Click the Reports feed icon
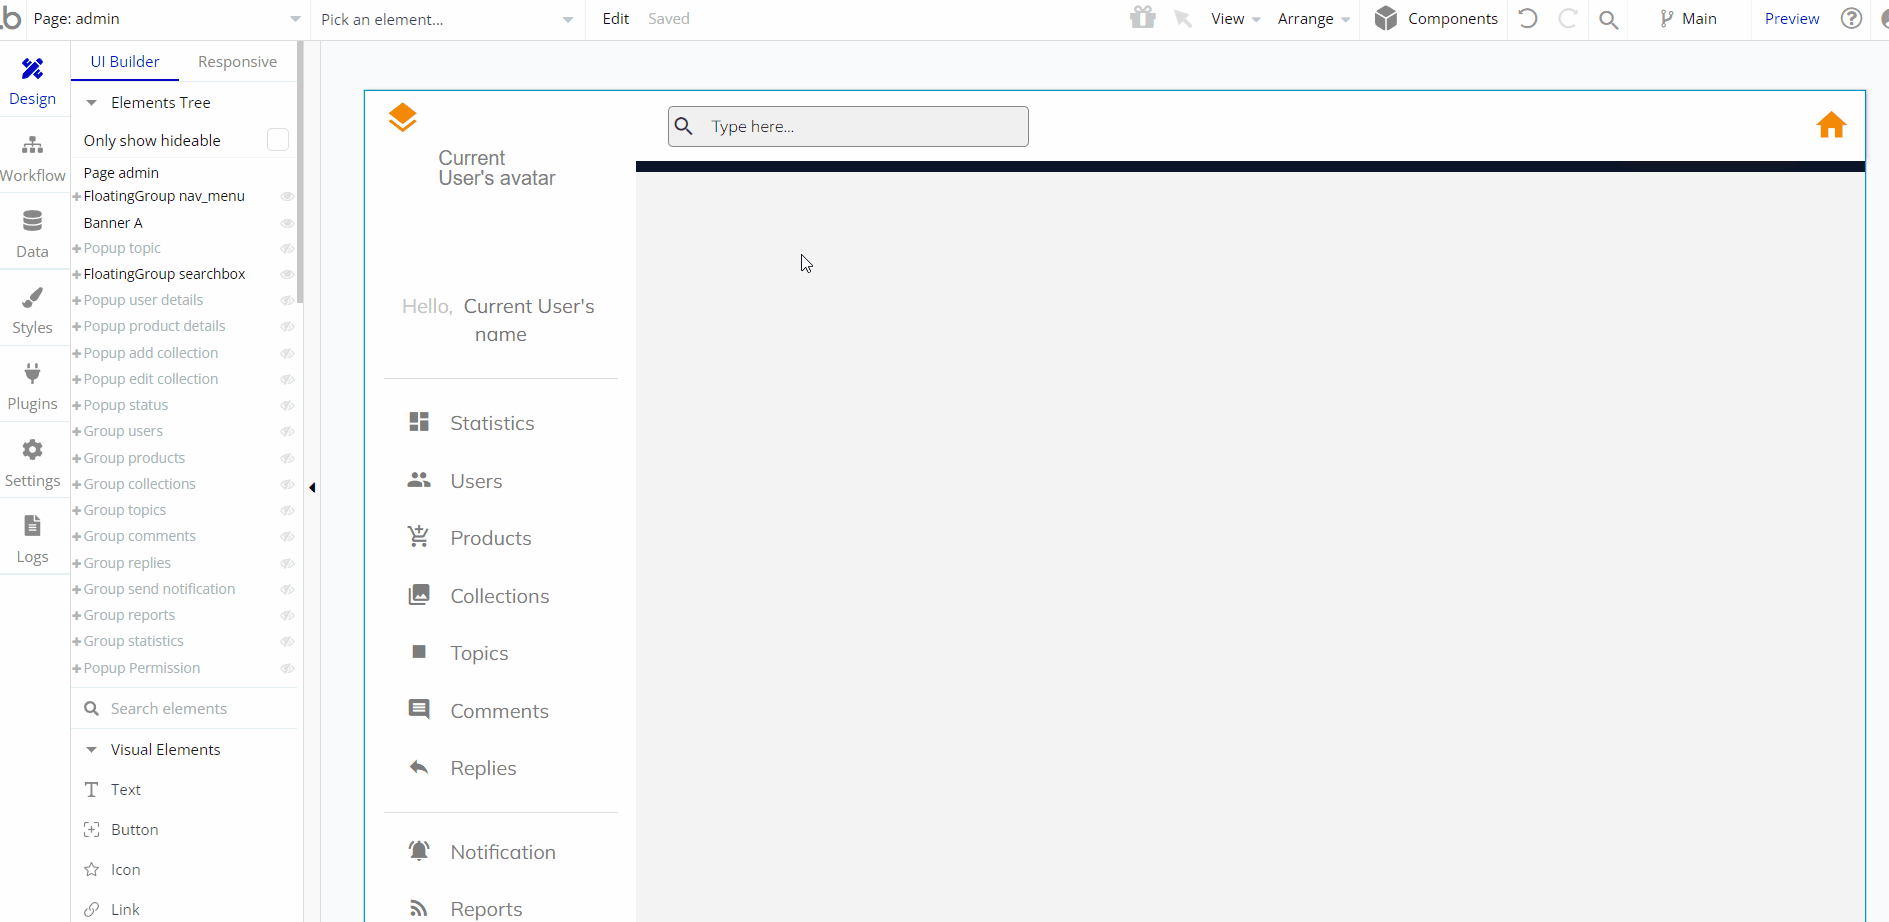The height and width of the screenshot is (922, 1889). coord(419,908)
